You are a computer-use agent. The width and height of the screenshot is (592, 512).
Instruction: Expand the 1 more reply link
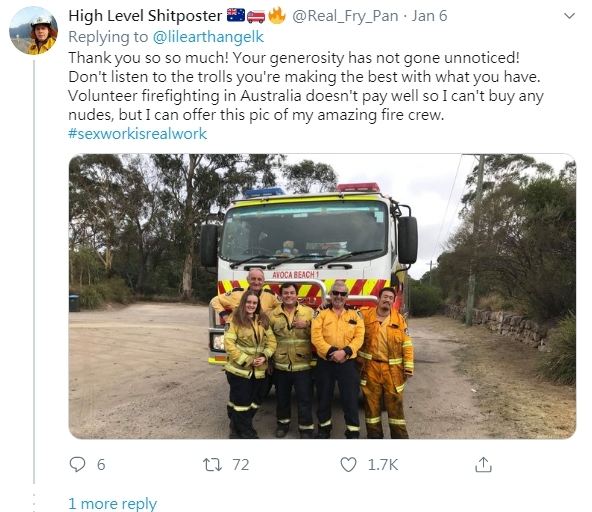pyautogui.click(x=113, y=503)
